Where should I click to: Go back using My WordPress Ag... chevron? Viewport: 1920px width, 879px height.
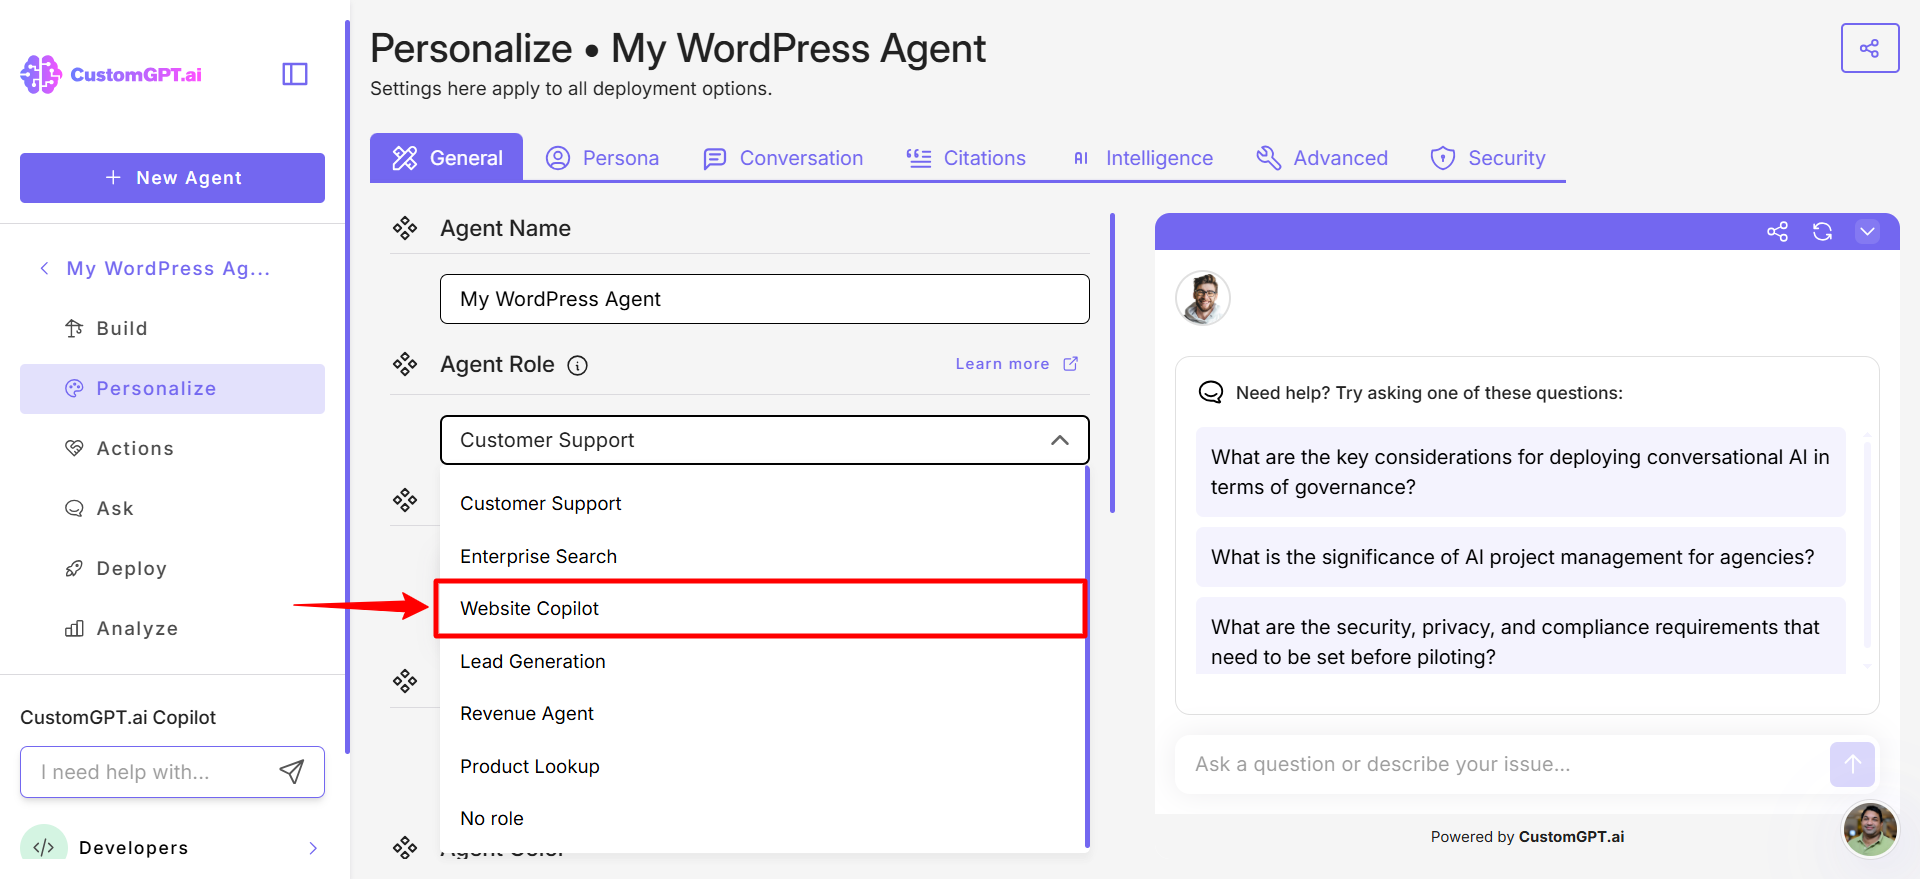(44, 268)
